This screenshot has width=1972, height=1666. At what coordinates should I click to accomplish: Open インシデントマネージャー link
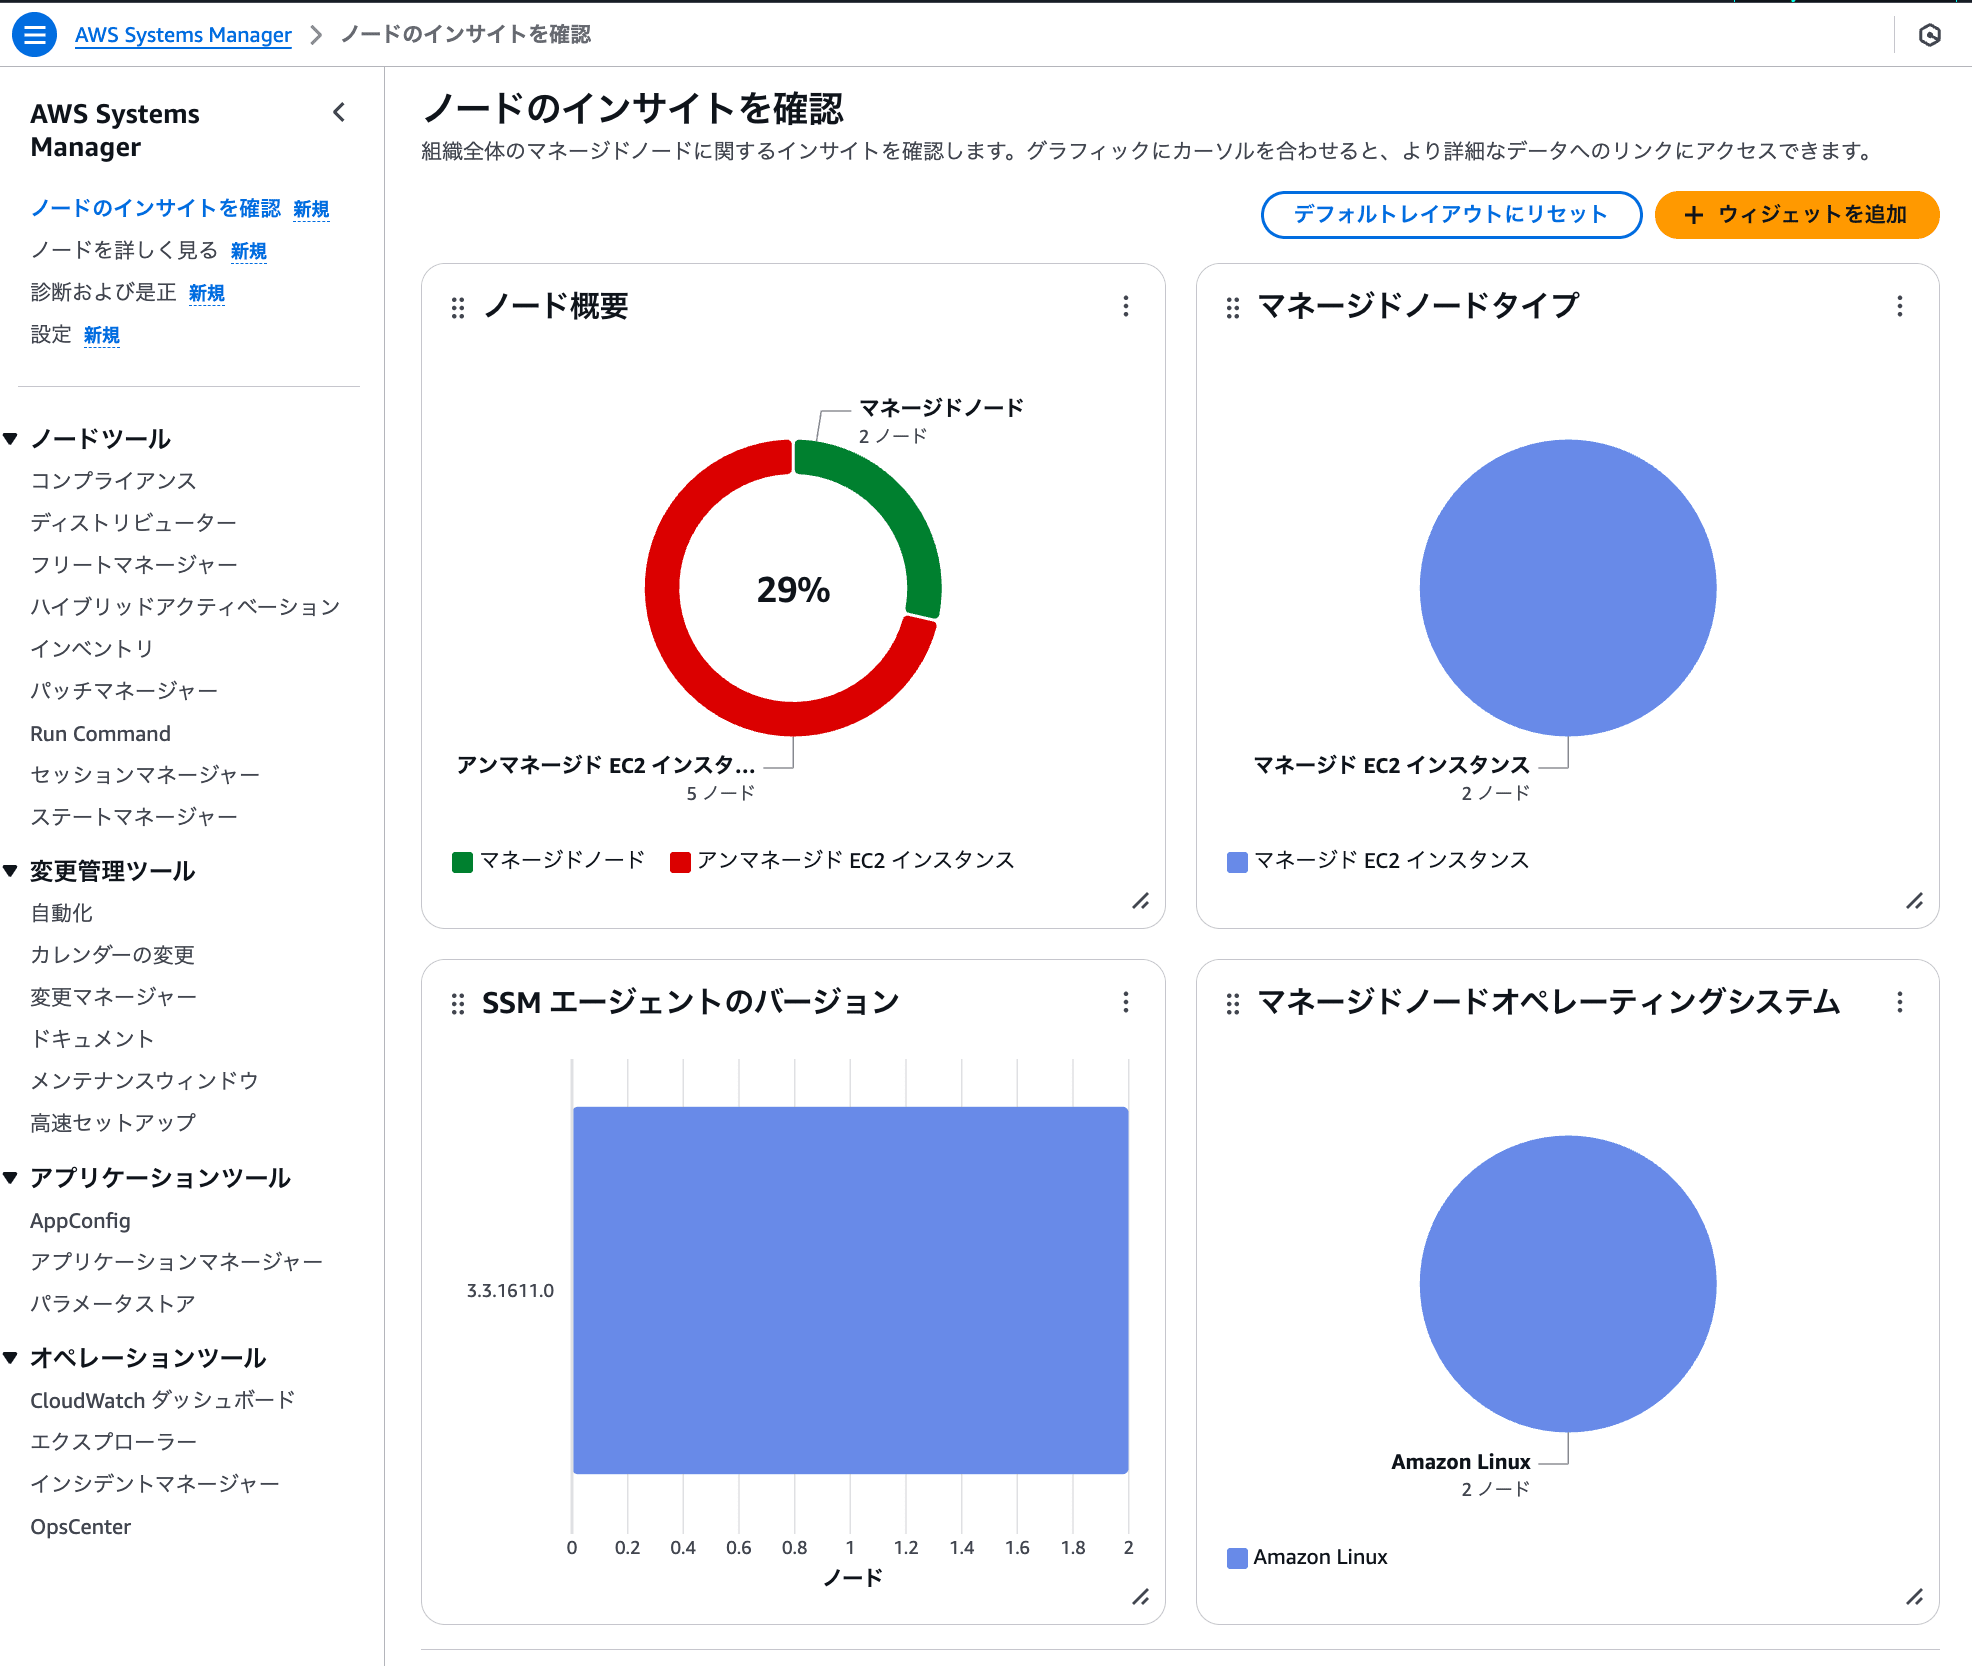(x=155, y=1484)
